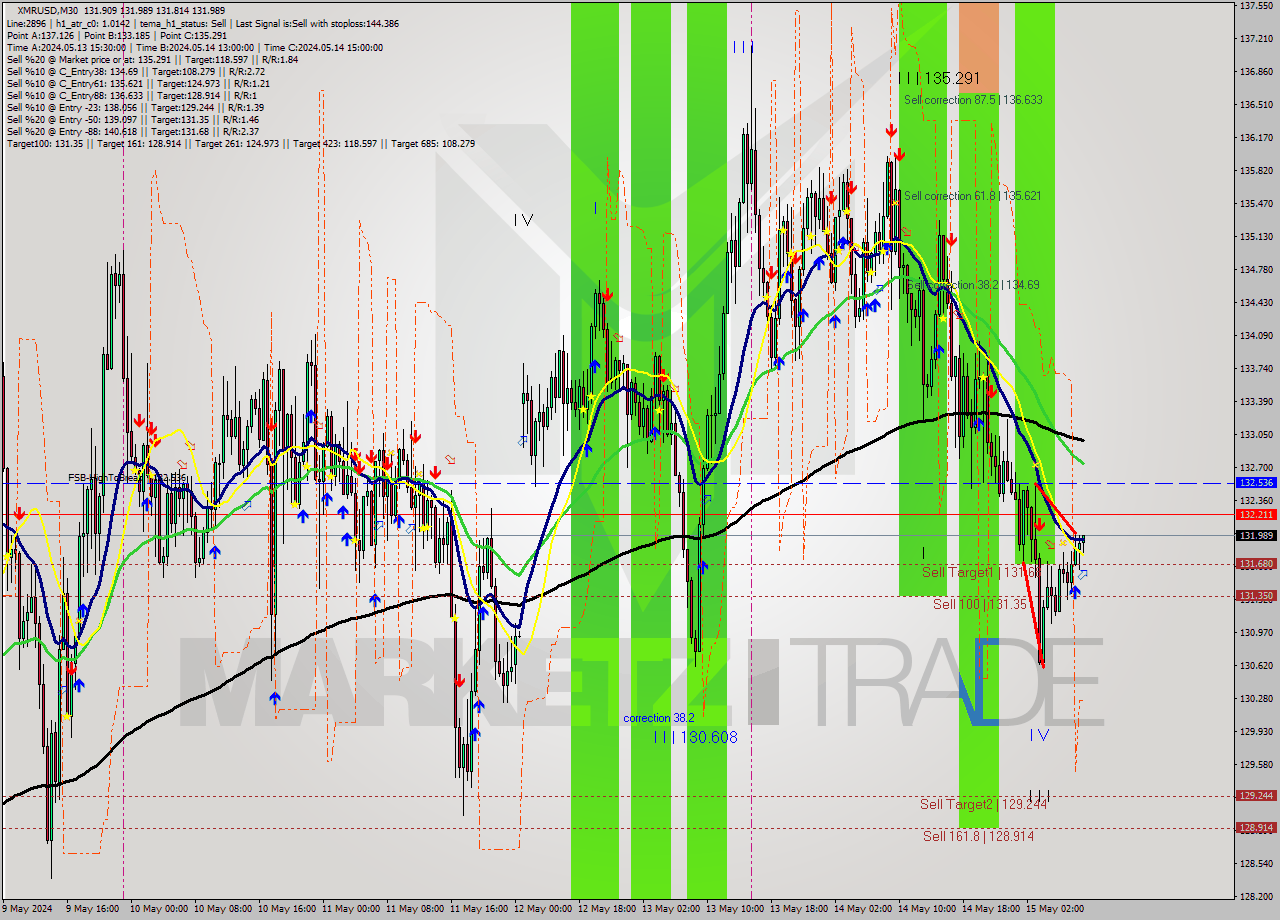The height and width of the screenshot is (920, 1280).
Task: Click the blue IV wave label
Action: pos(1039,735)
